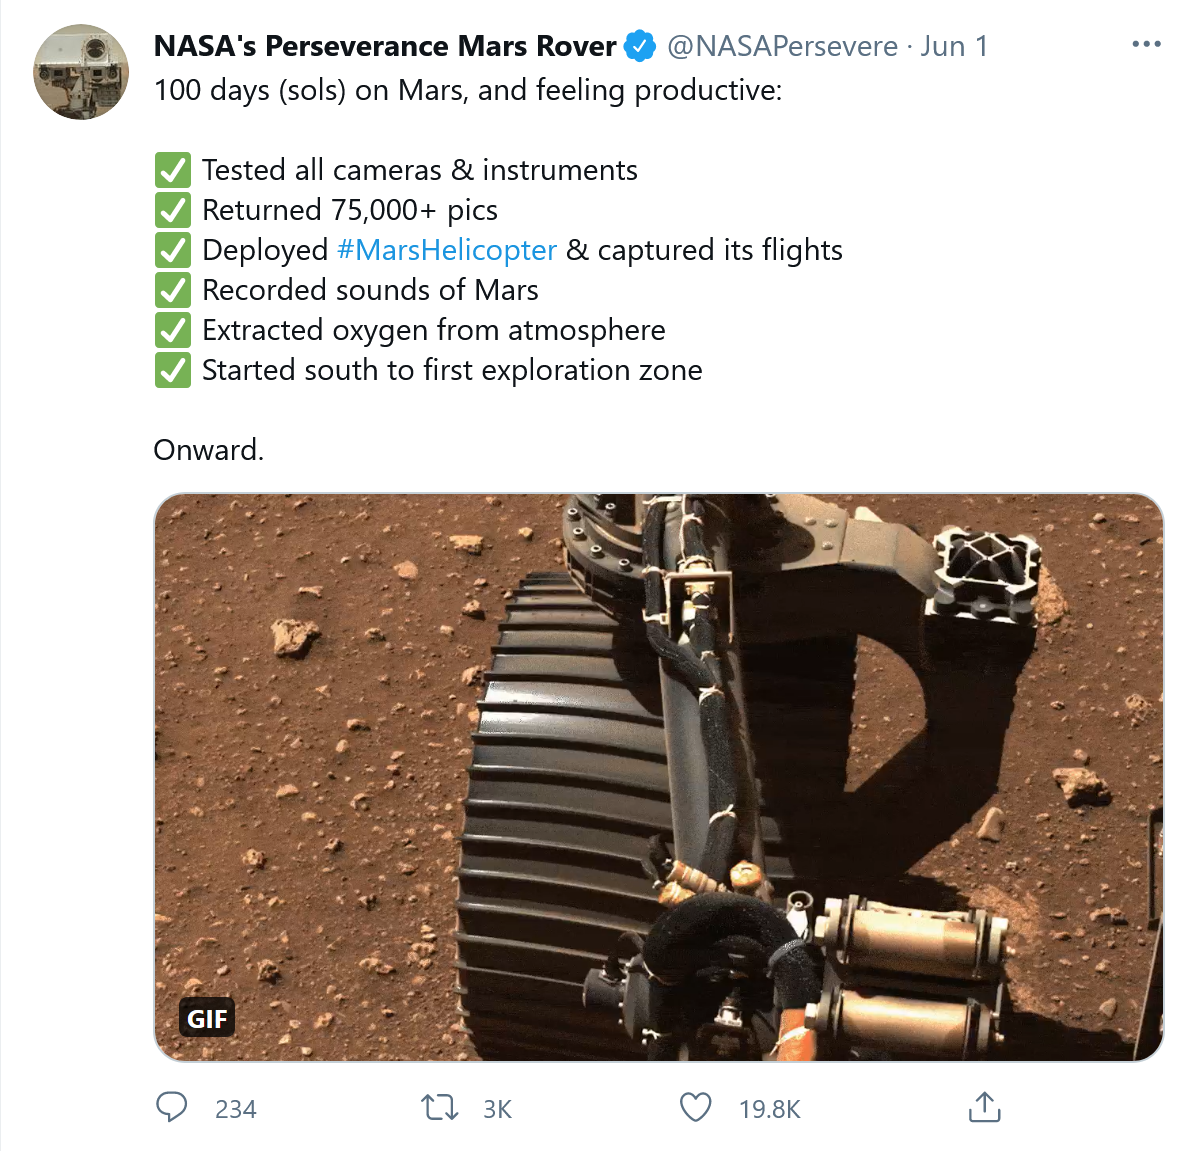Image resolution: width=1196 pixels, height=1151 pixels.
Task: Click the blue verified badge
Action: pos(640,46)
